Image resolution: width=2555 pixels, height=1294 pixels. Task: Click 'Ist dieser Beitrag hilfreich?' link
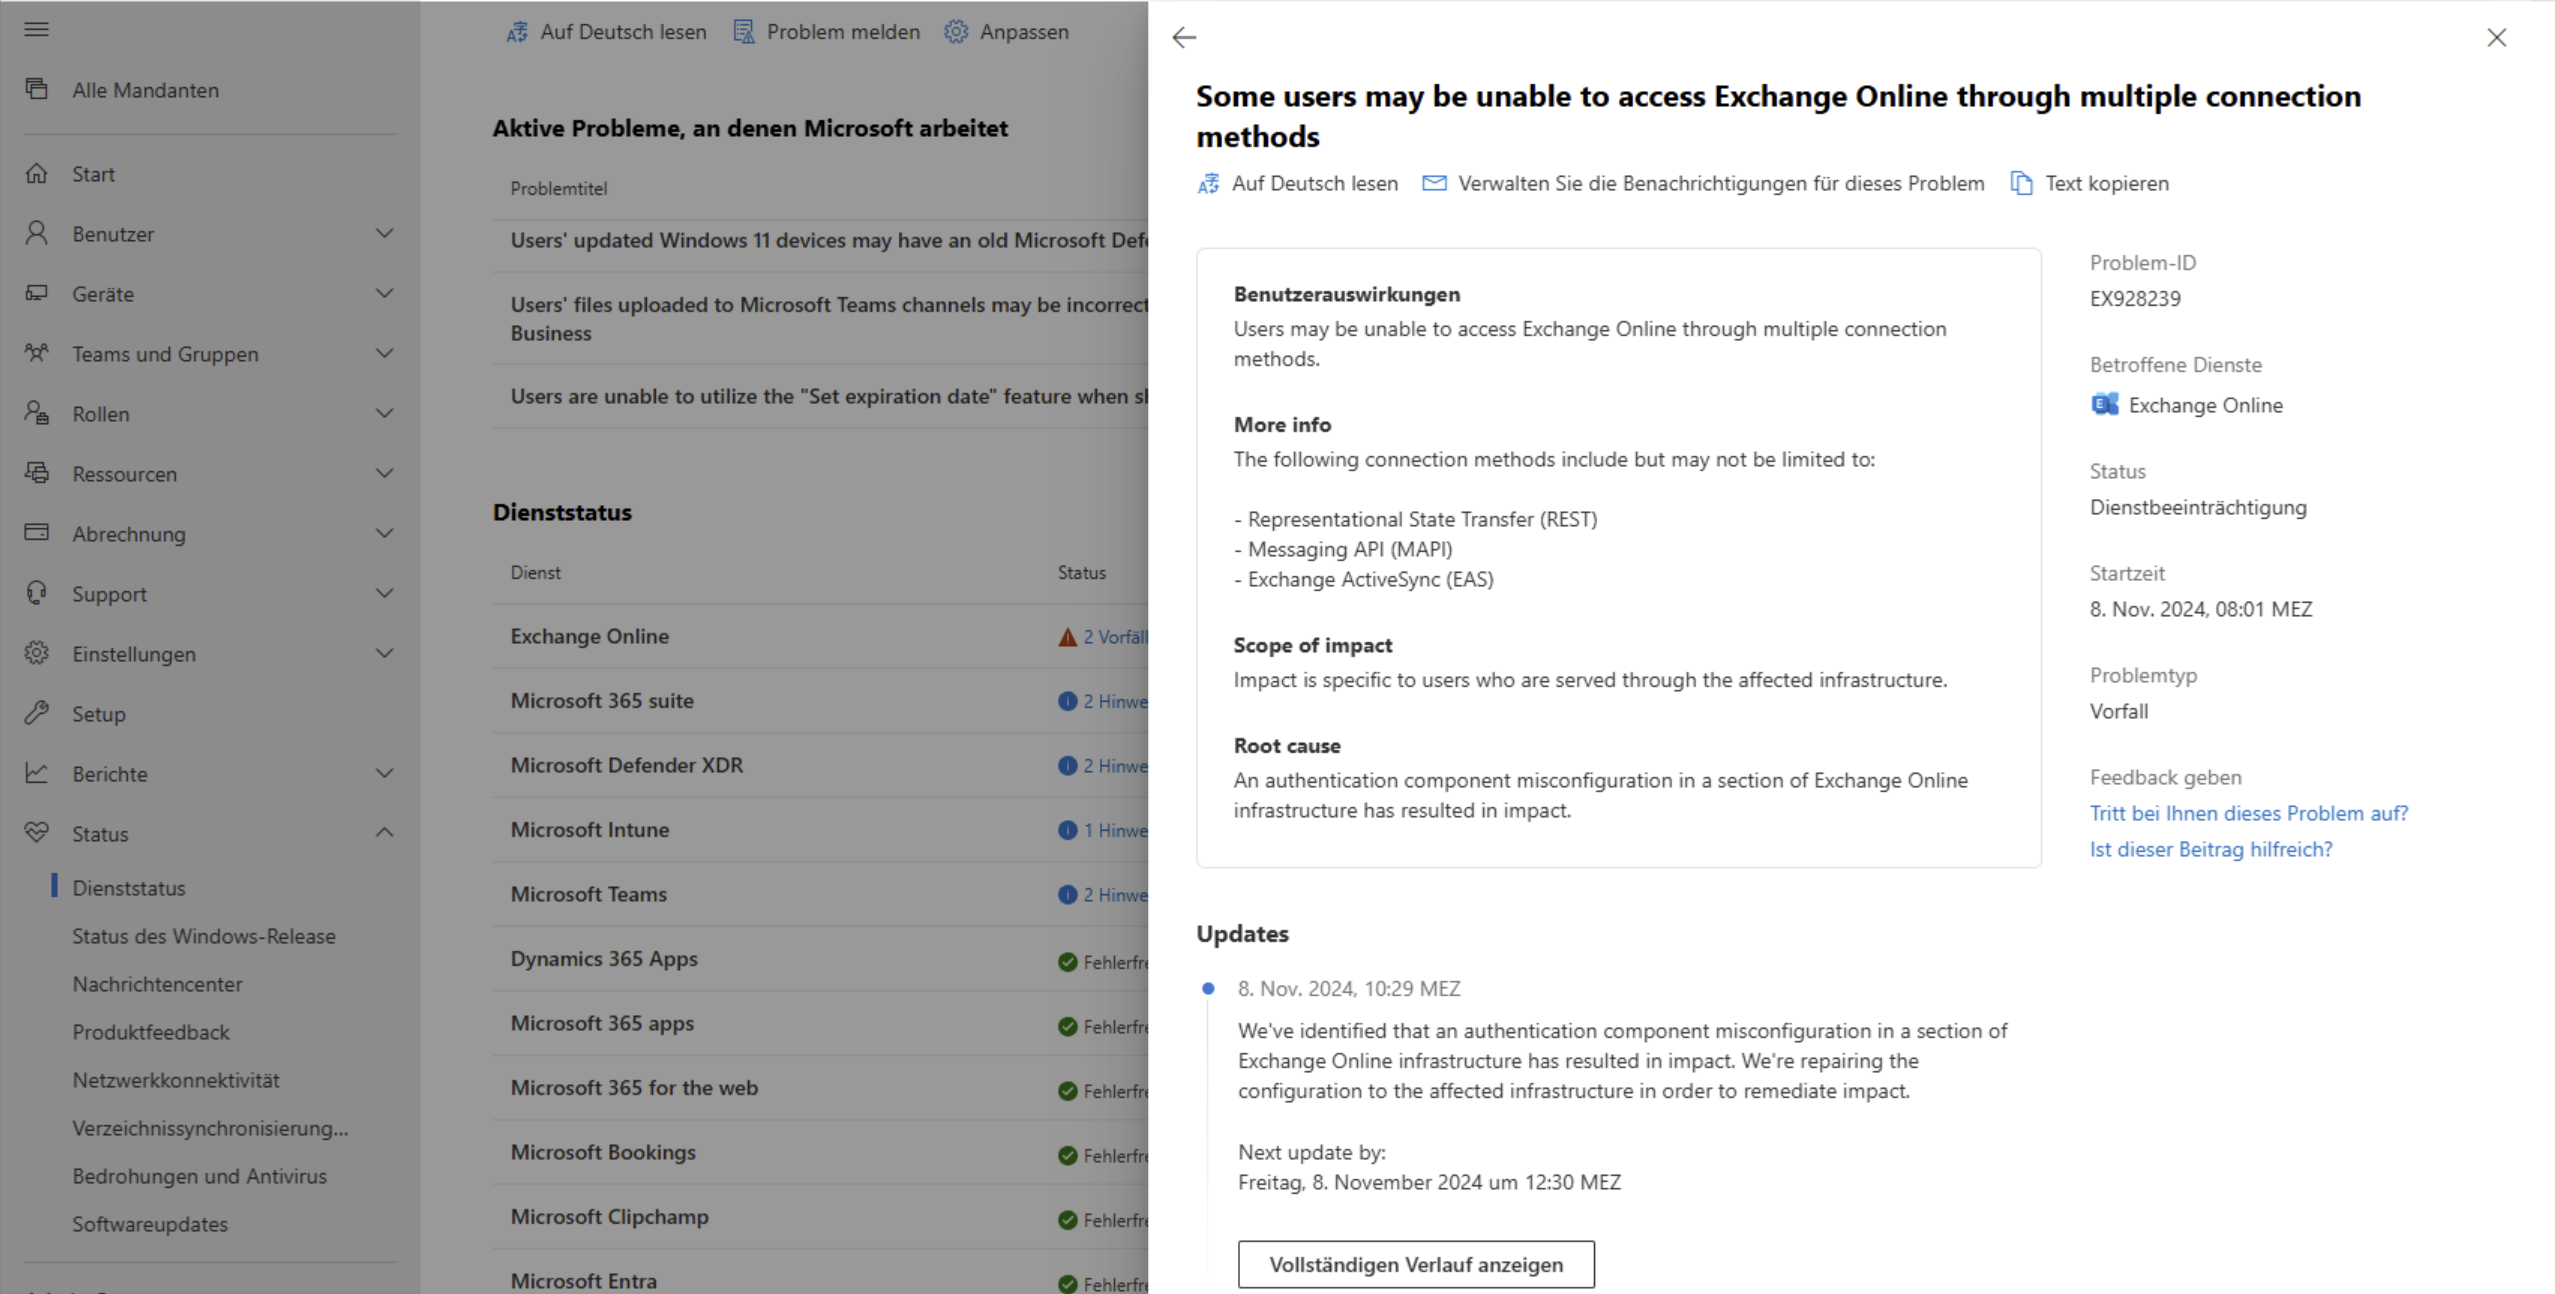(x=2210, y=849)
